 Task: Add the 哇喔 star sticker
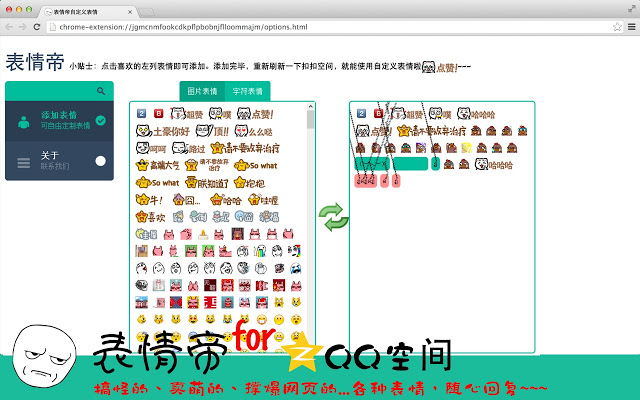click(x=263, y=200)
